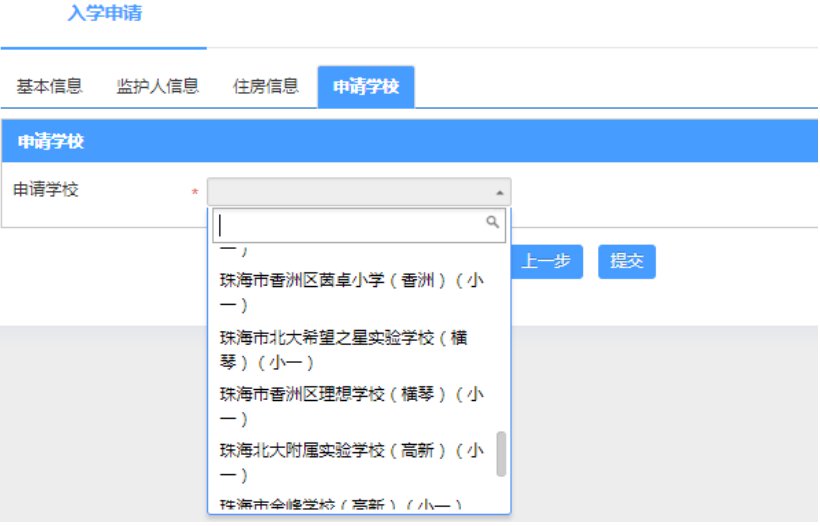This screenshot has width=820, height=526.
Task: Click the search magnifier icon in dropdown
Action: point(492,222)
